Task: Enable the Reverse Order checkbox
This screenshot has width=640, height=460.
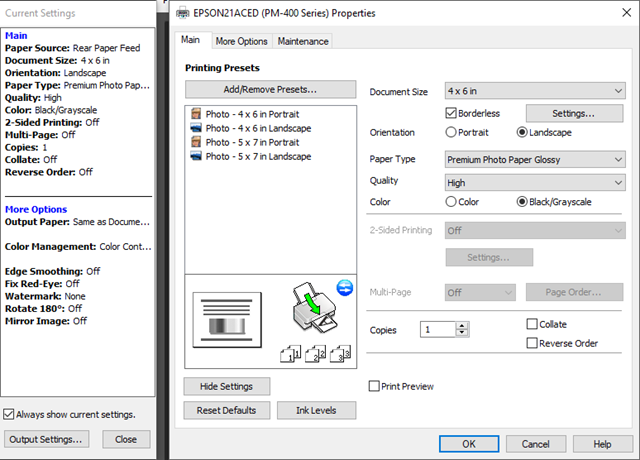Action: 532,343
